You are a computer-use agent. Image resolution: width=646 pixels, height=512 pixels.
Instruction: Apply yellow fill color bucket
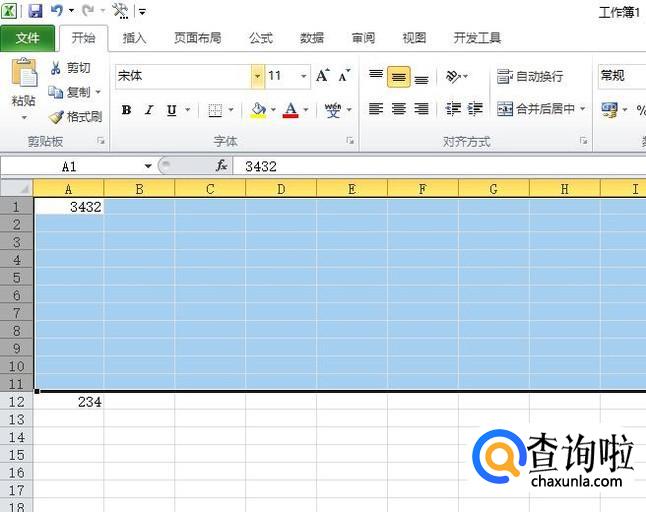[x=258, y=110]
